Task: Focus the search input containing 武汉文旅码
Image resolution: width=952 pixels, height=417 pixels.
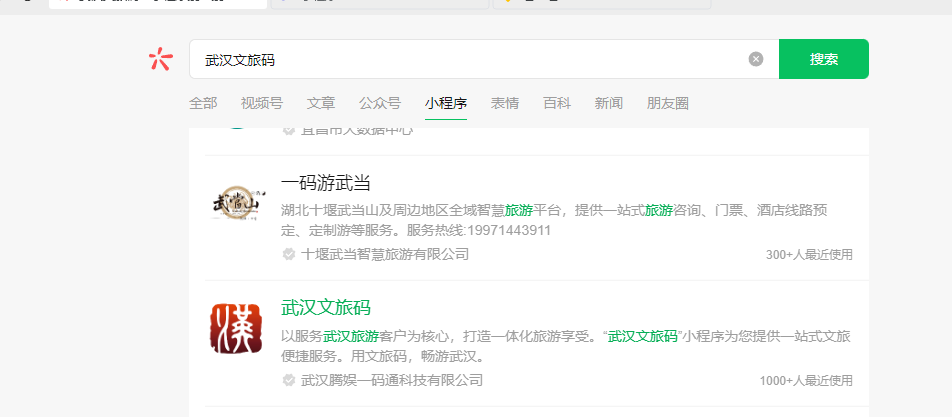Action: coord(484,59)
